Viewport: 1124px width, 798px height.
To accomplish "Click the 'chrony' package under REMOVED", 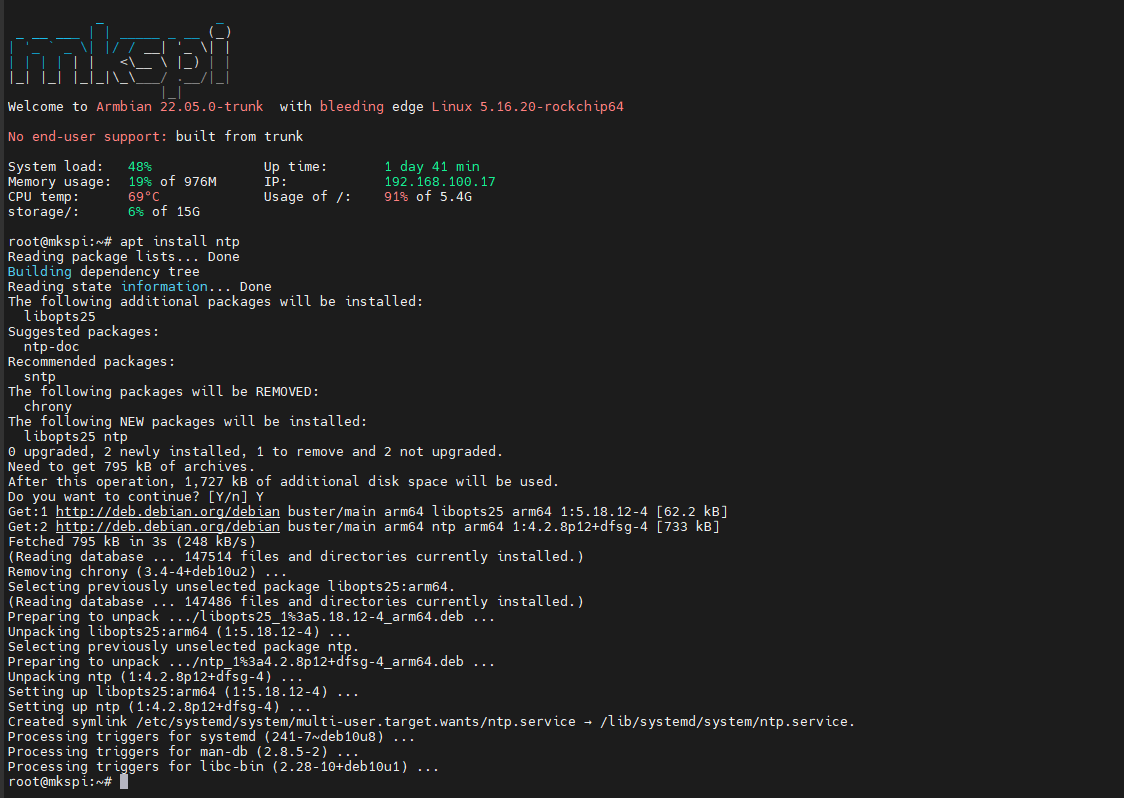I will pos(48,407).
